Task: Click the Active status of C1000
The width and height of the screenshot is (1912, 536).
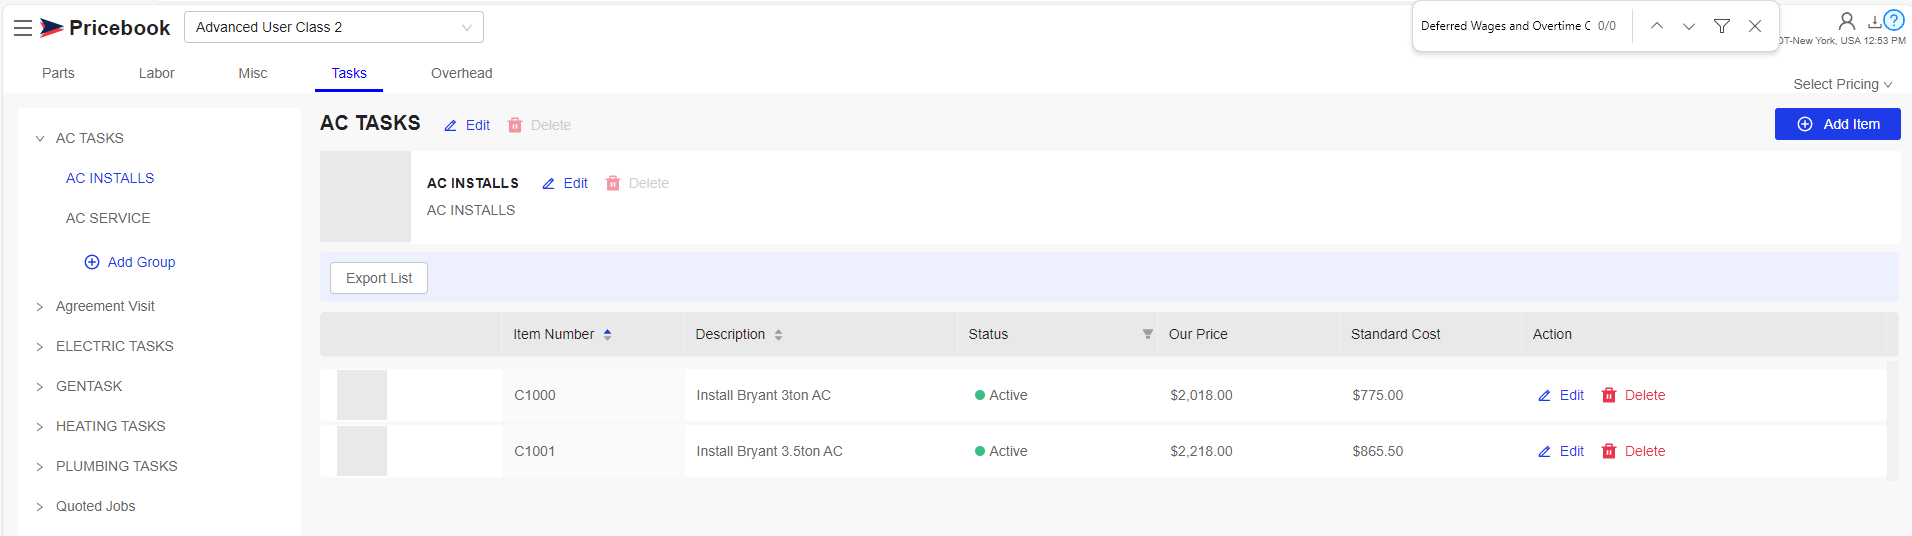Action: click(x=1001, y=395)
